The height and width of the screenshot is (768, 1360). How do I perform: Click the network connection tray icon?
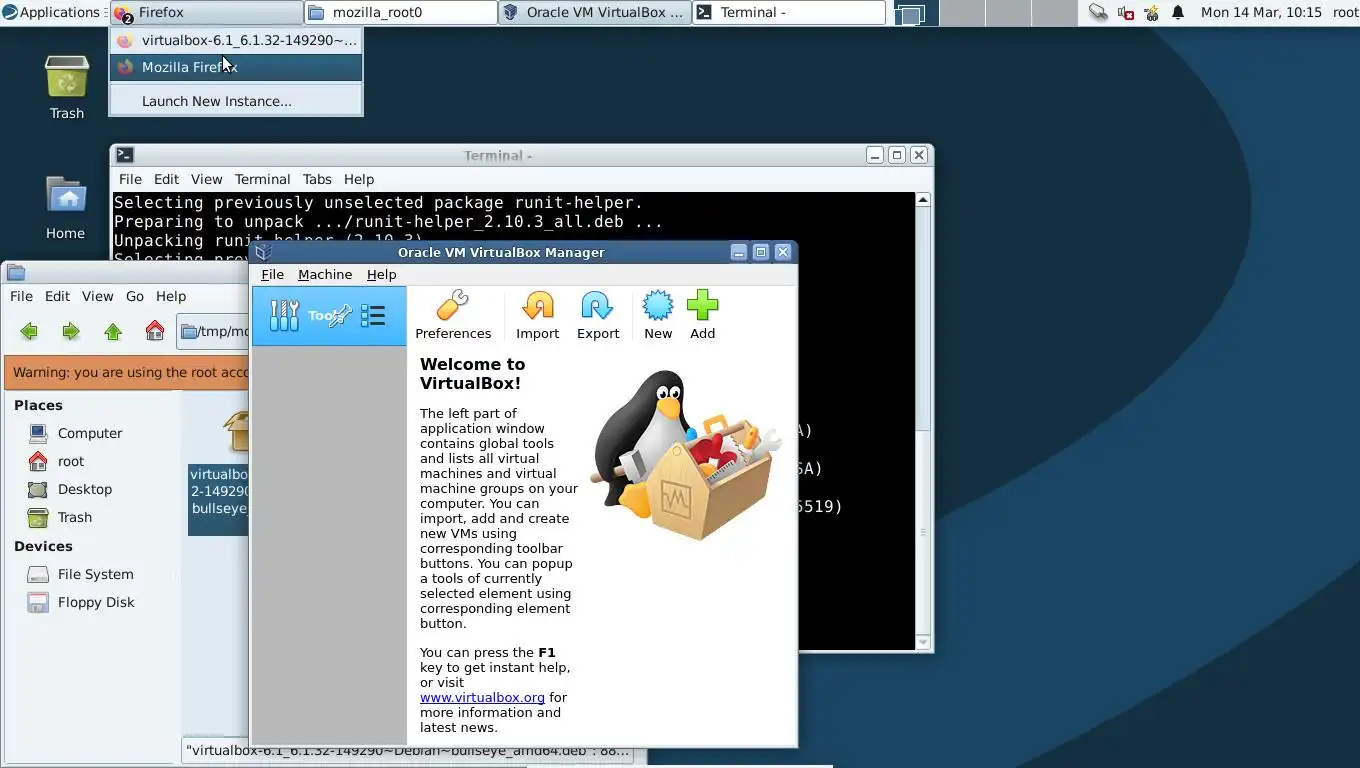coord(1098,13)
